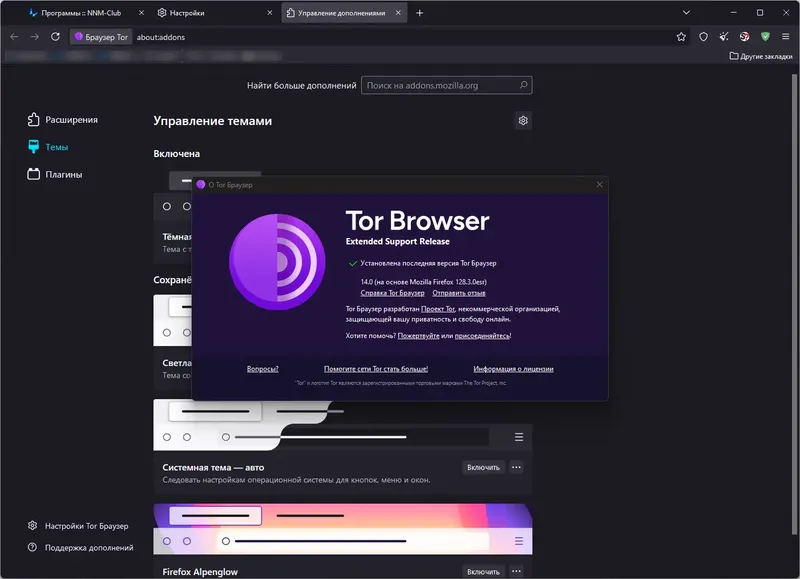Switch to the Программы NNM-Club tab
800x579 pixels.
[81, 13]
